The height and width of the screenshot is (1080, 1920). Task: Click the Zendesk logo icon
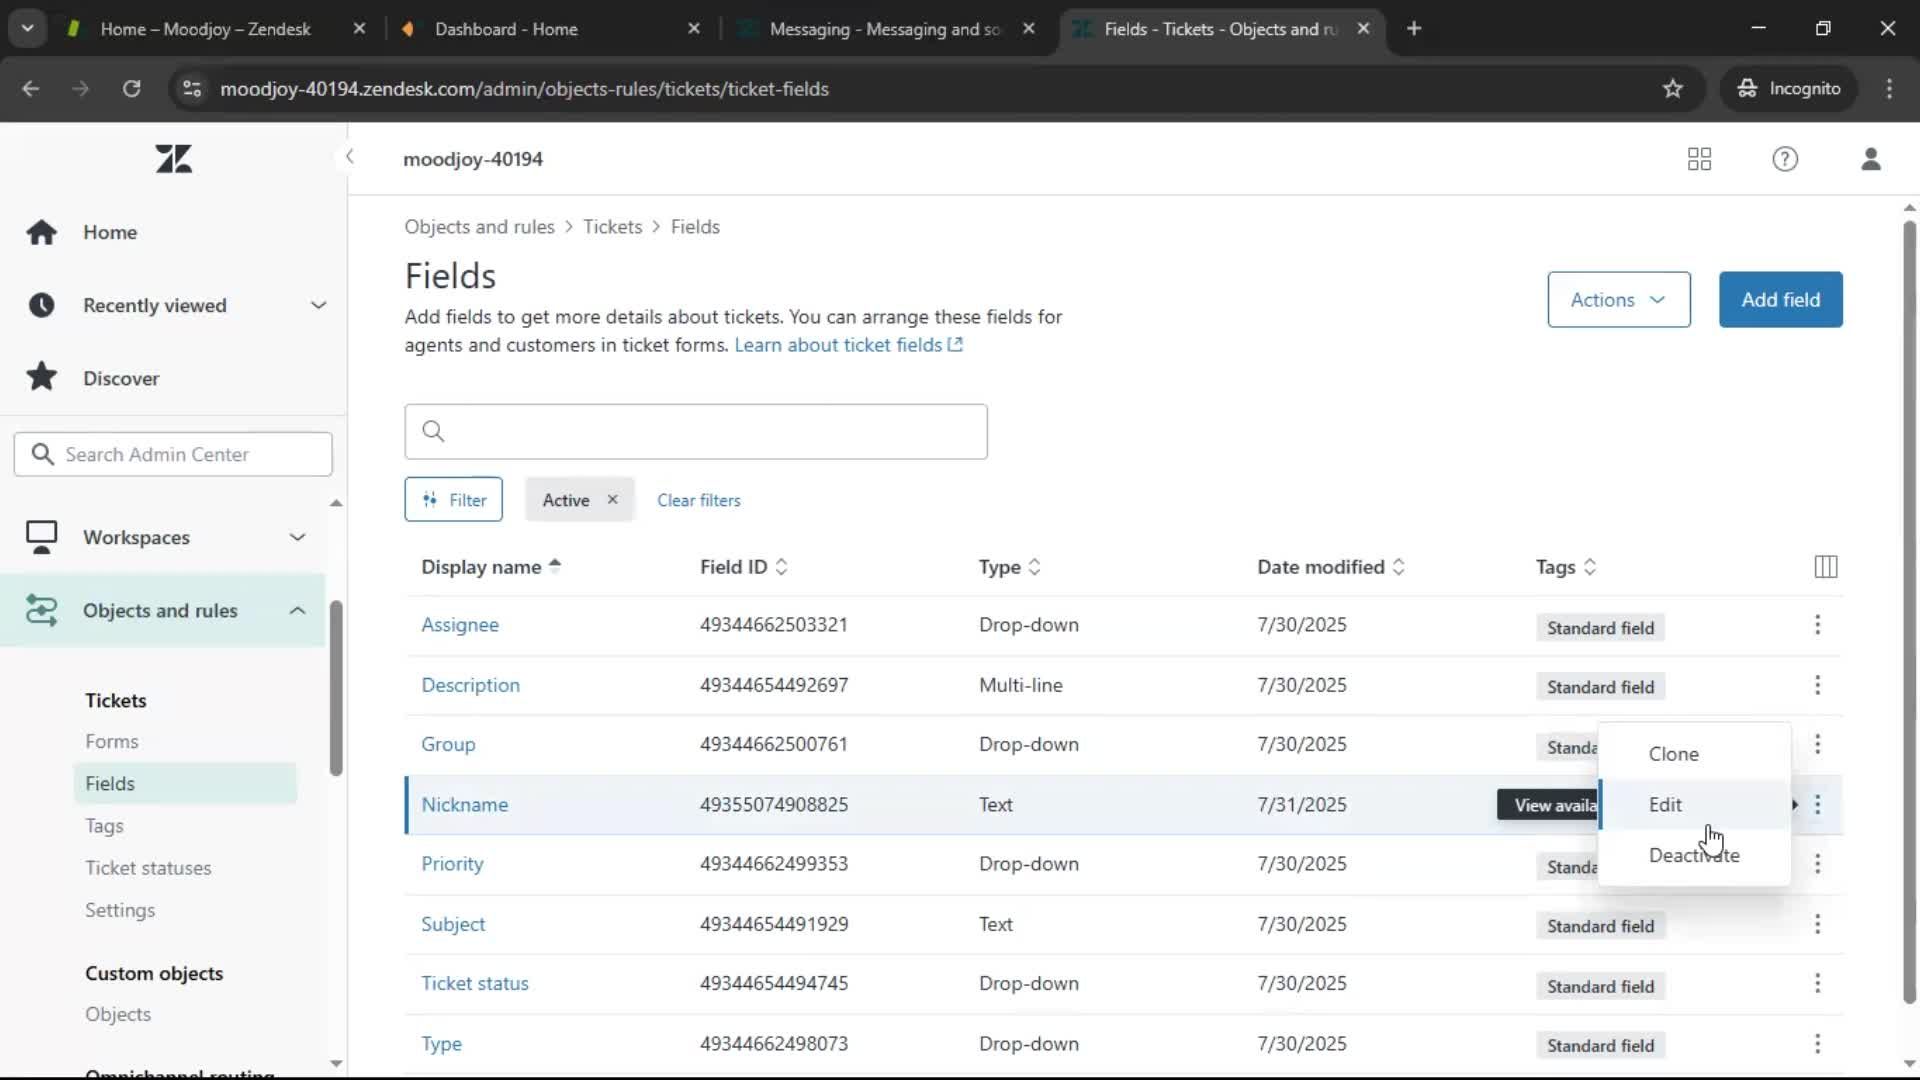point(173,159)
